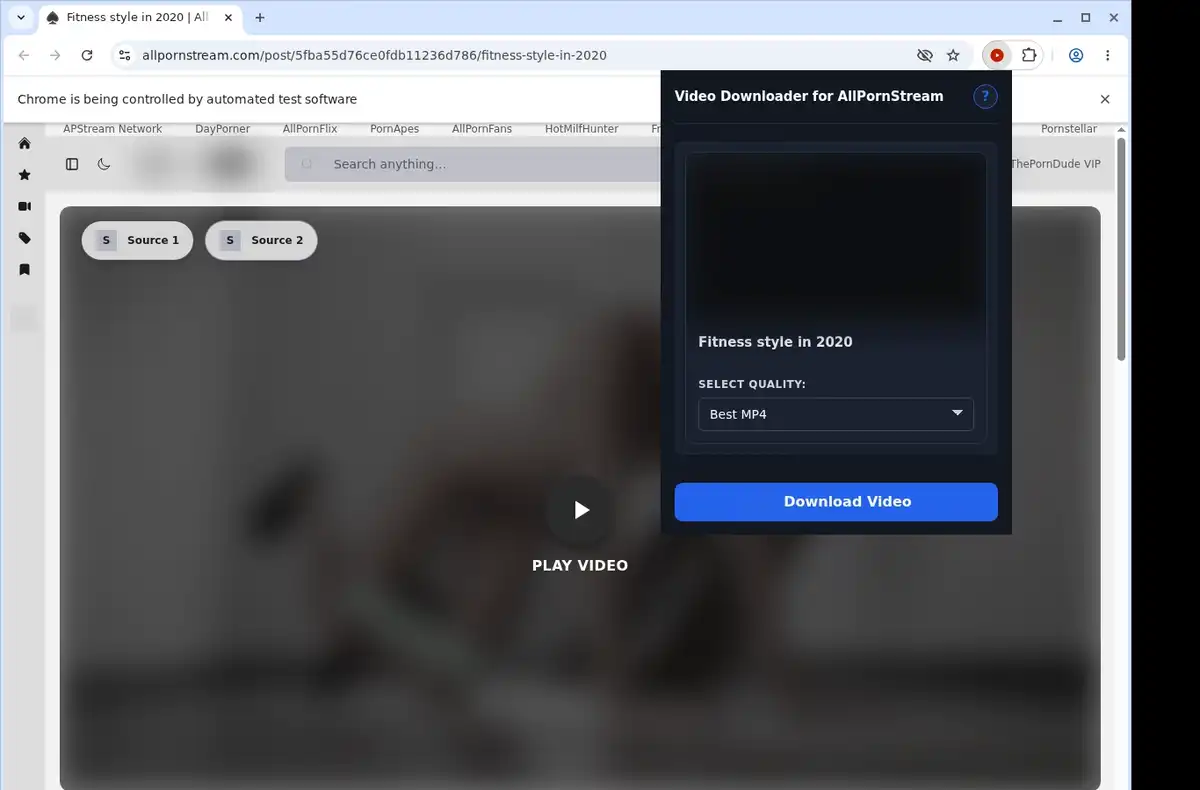Open the Home icon in the site sidebar

(25, 143)
